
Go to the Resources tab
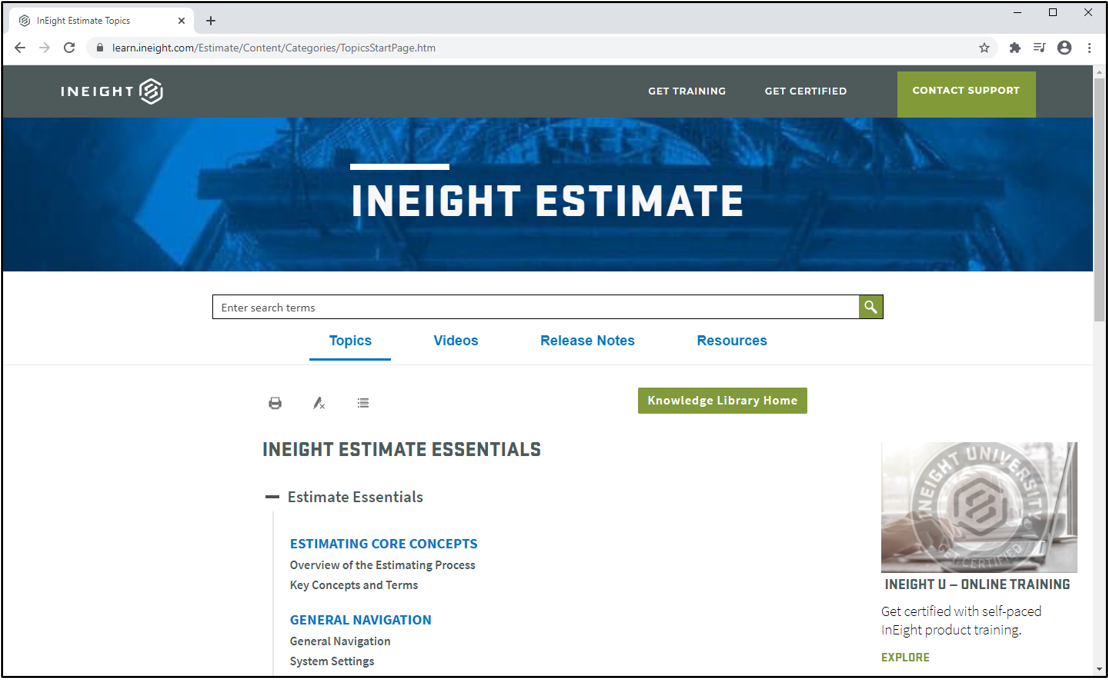coord(732,341)
